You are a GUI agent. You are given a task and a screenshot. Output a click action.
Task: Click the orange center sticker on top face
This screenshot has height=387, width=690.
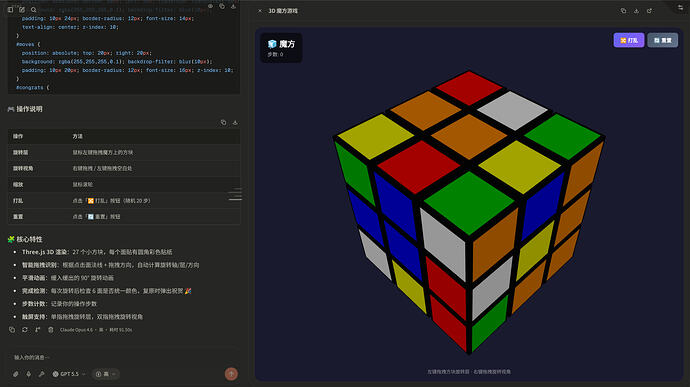[x=469, y=136]
